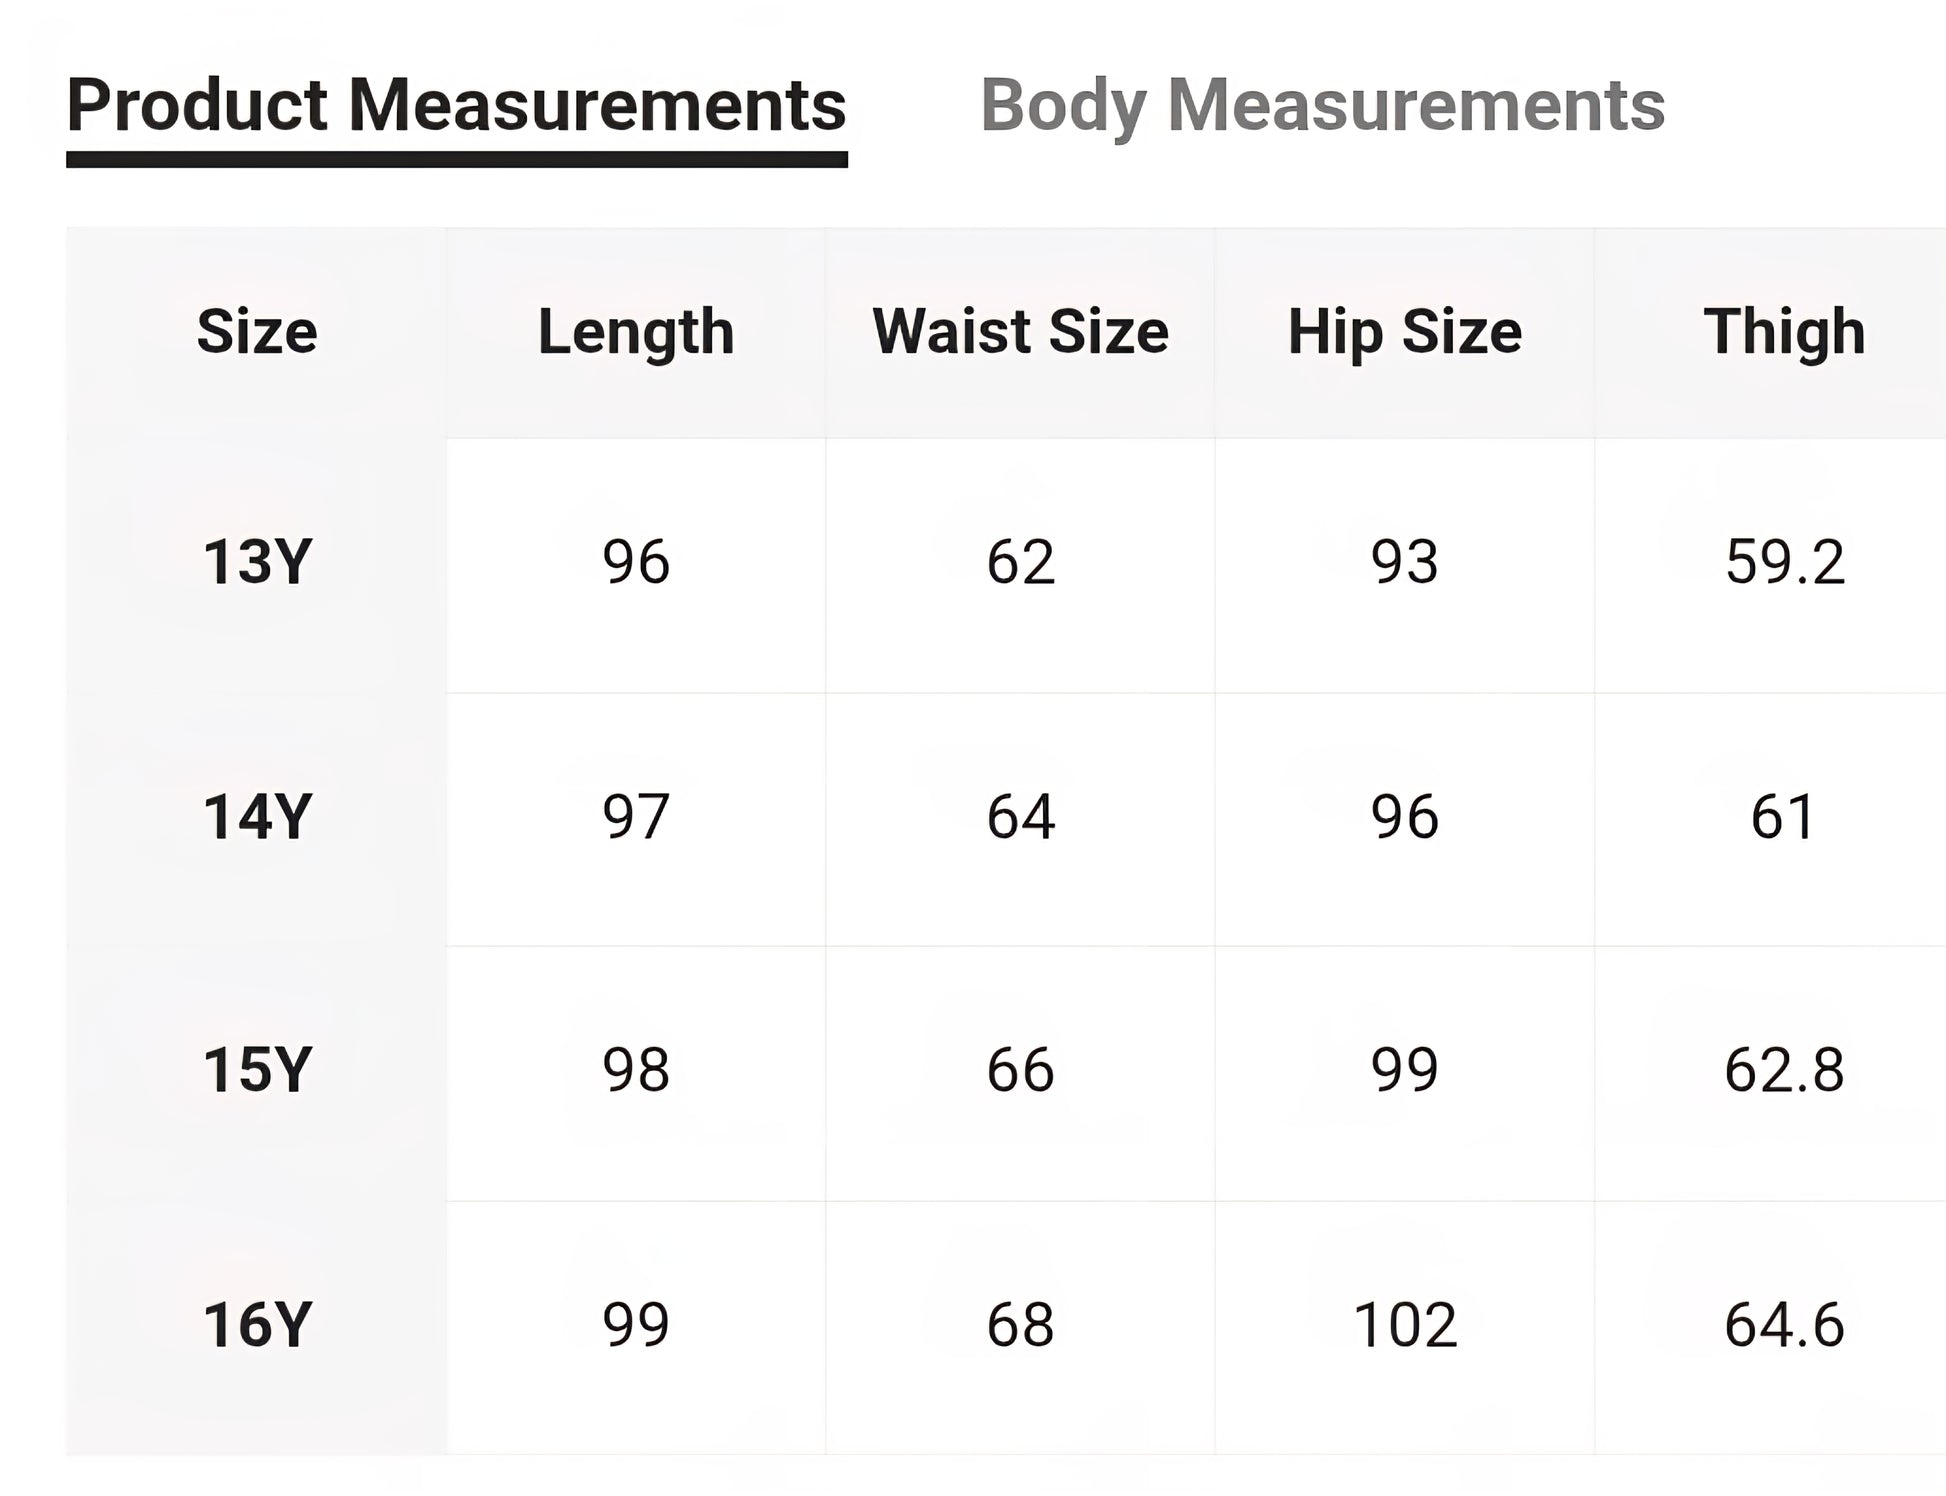Click the Length column header

[x=636, y=332]
